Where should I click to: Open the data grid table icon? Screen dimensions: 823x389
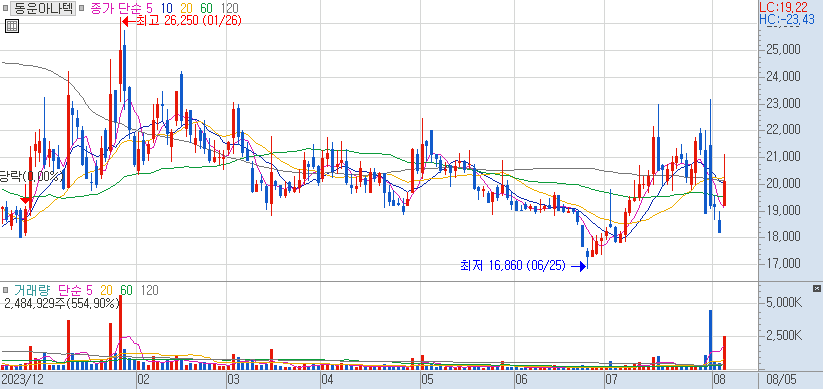coord(12,26)
